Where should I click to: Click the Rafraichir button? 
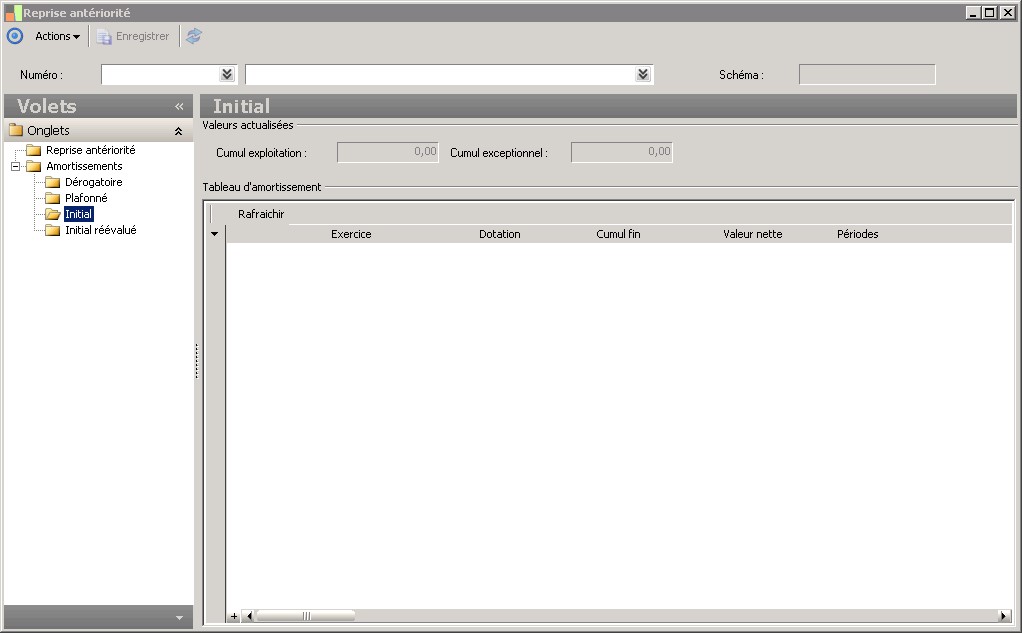click(x=261, y=214)
